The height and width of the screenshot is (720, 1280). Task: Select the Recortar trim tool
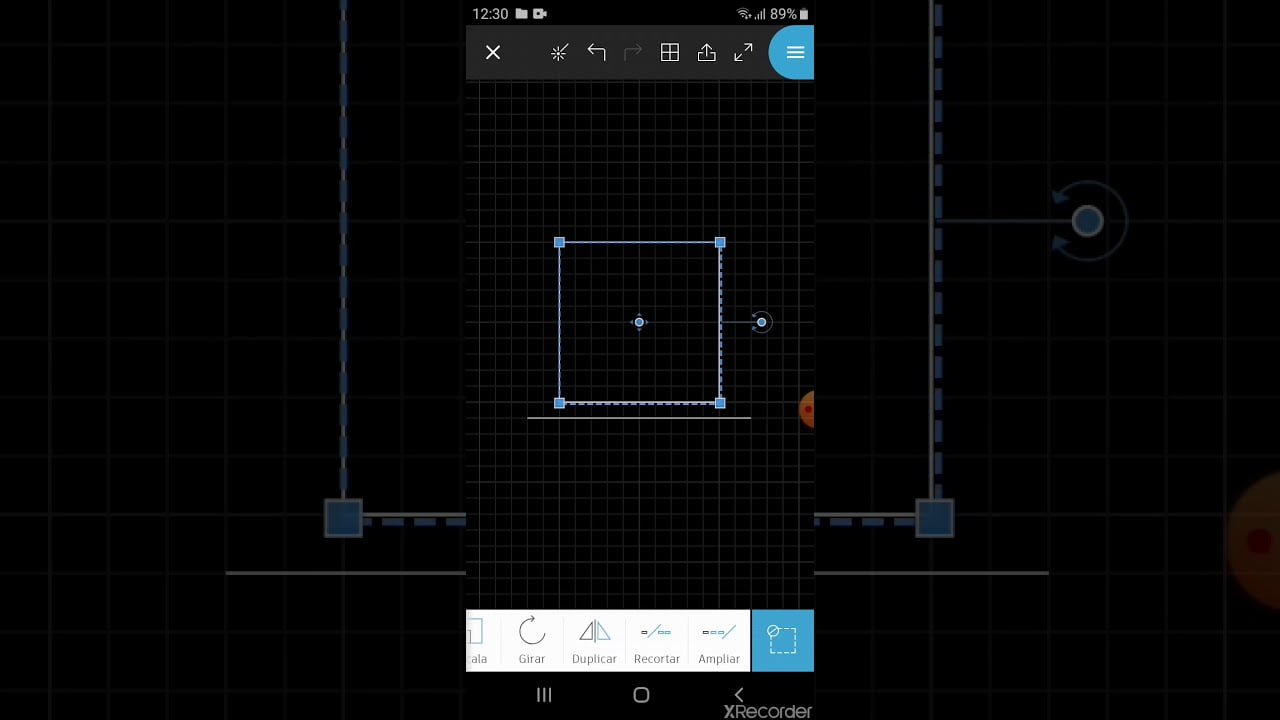click(x=657, y=641)
